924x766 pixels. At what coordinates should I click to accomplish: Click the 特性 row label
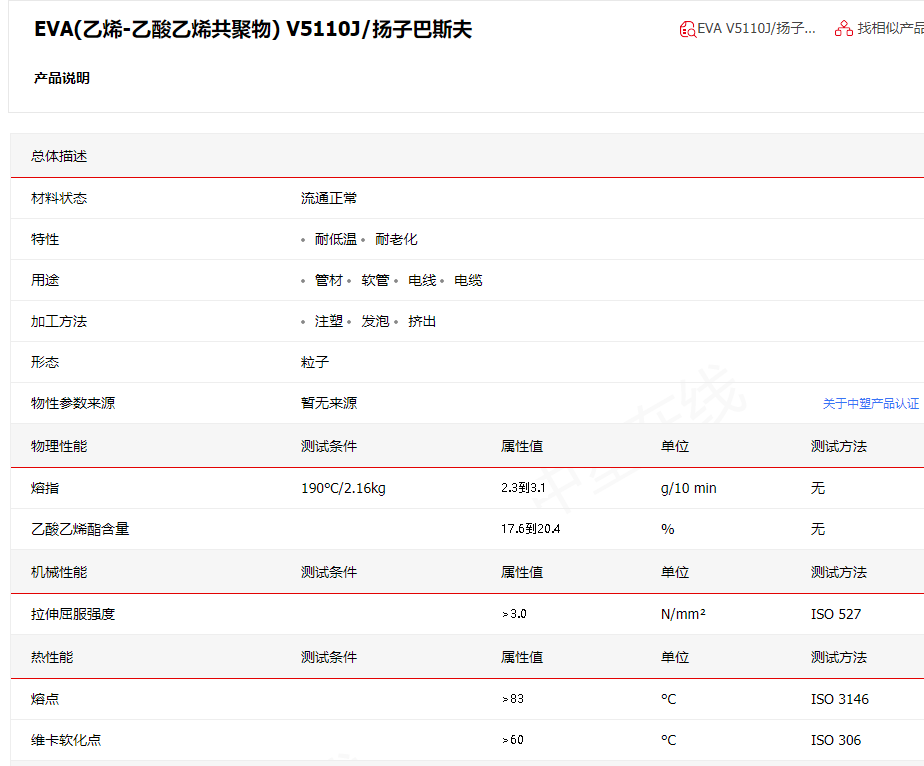click(45, 239)
